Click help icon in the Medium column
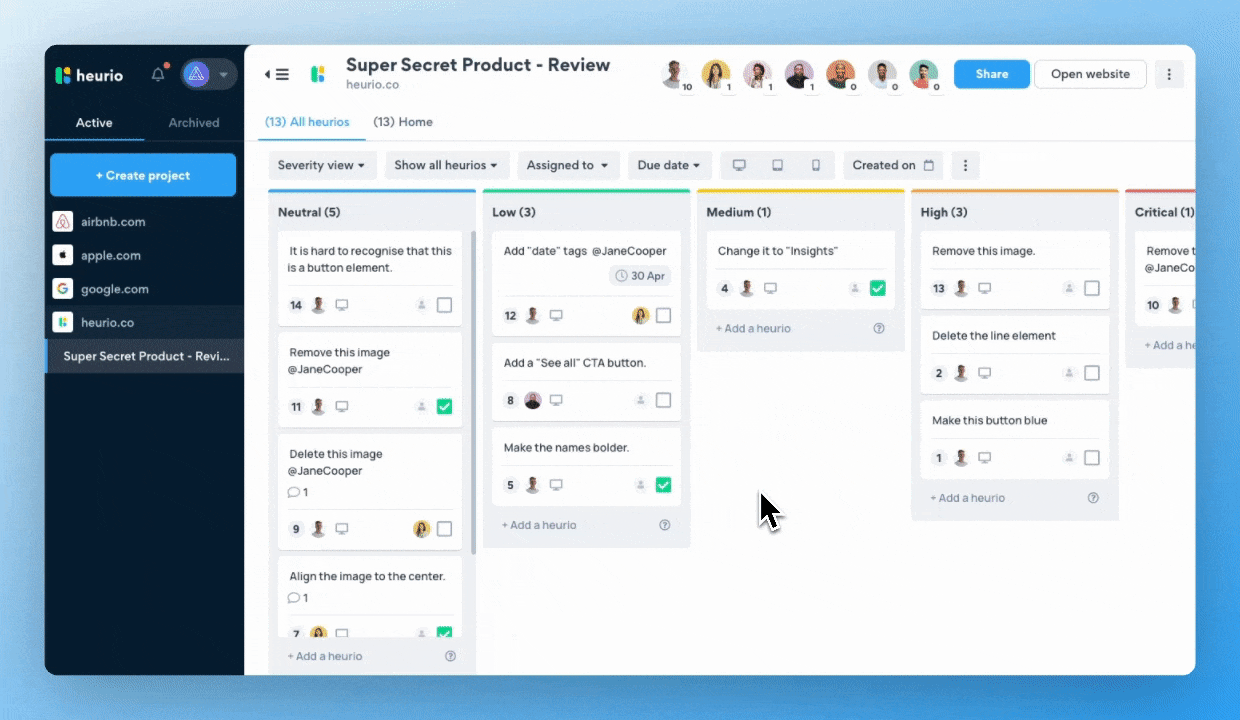 (879, 328)
